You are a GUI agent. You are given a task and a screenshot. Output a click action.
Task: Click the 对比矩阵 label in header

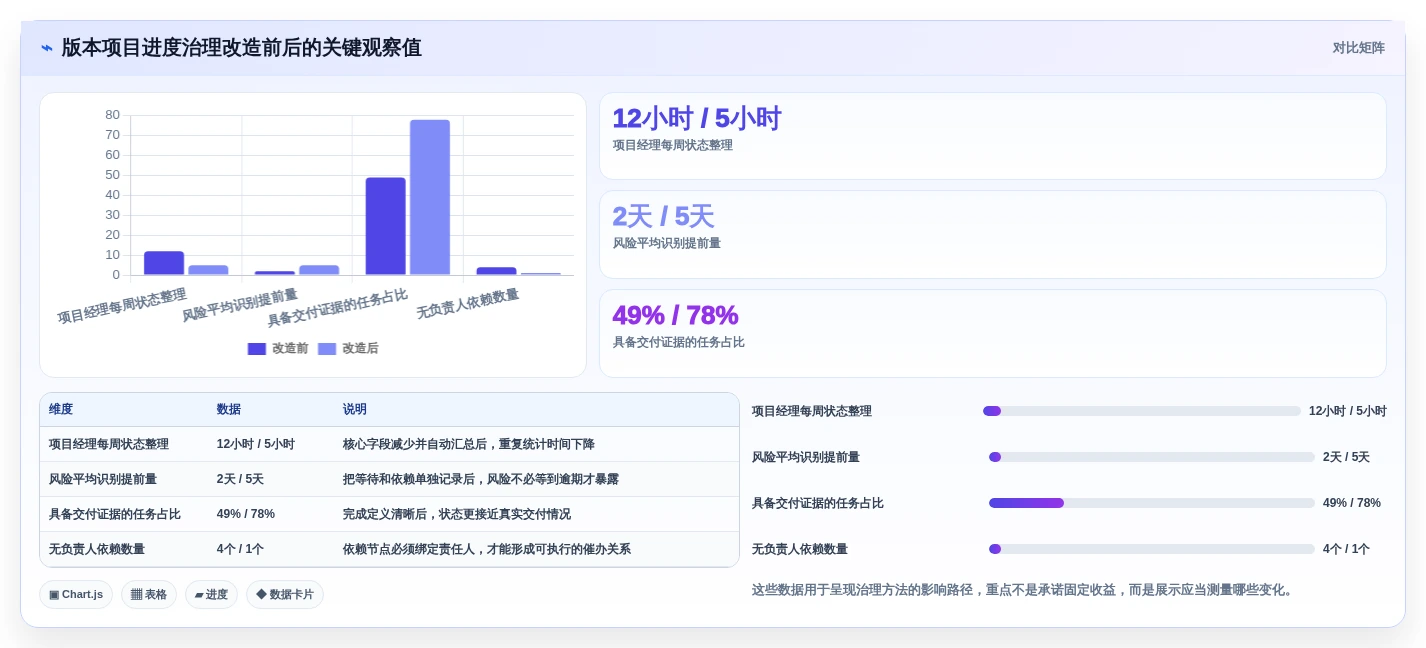pos(1358,48)
